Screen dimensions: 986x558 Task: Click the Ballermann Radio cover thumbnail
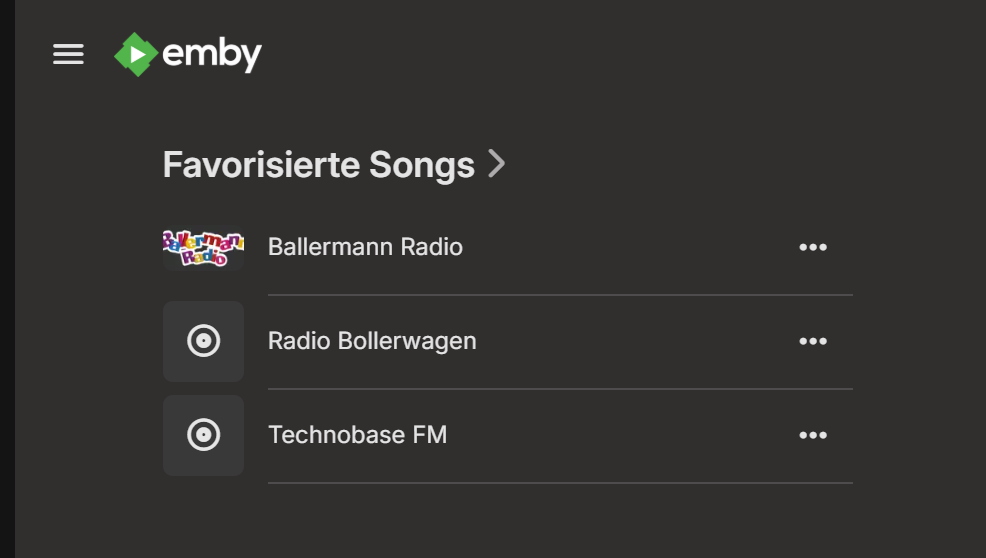pyautogui.click(x=203, y=247)
